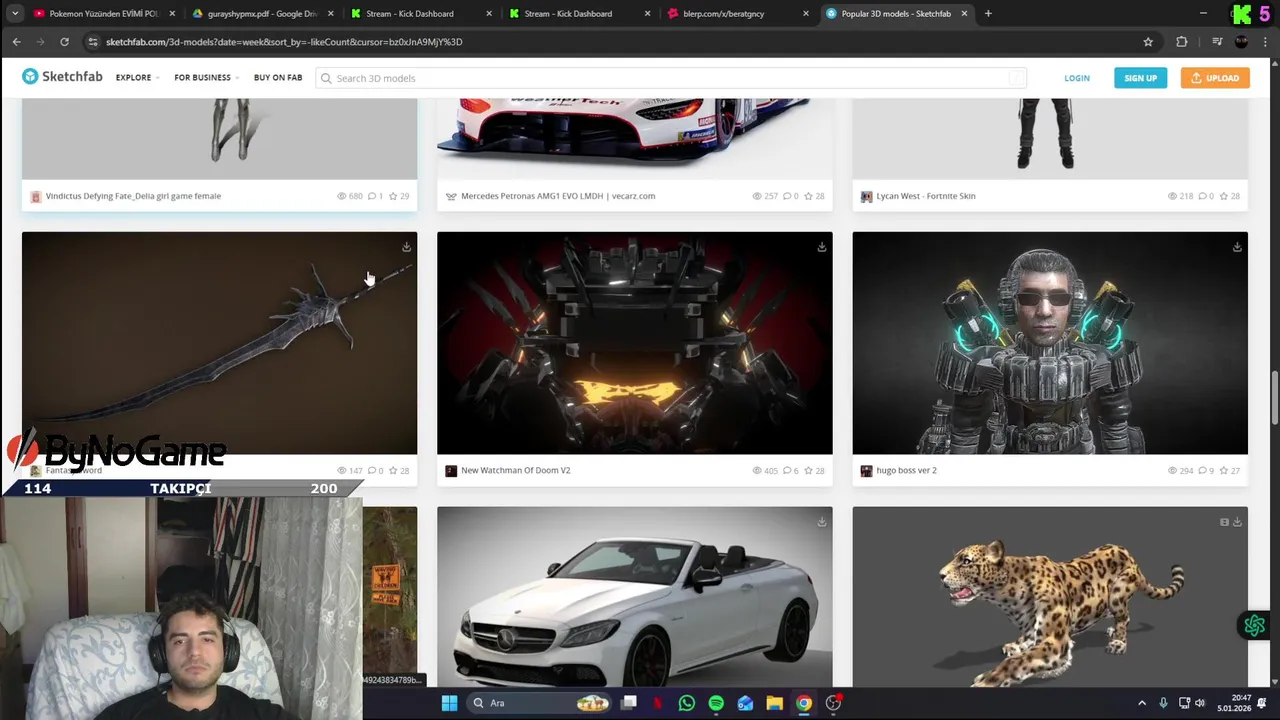Click the page vertical scrollbar thumb
Image resolution: width=1280 pixels, height=720 pixels.
[1274, 398]
